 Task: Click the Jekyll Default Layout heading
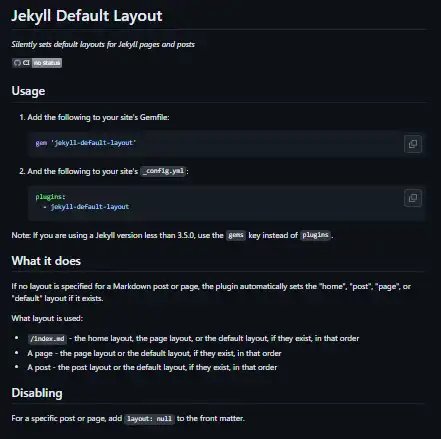pyautogui.click(x=87, y=16)
